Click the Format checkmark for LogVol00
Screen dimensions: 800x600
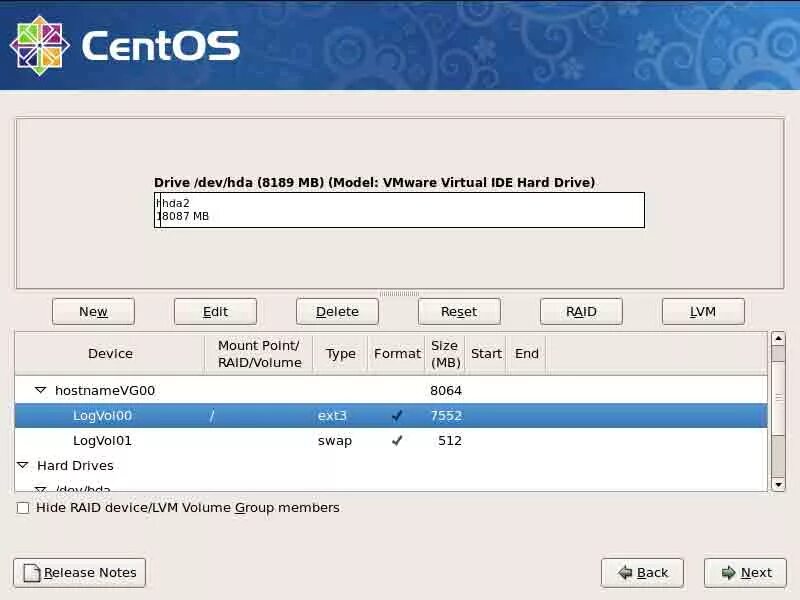pyautogui.click(x=397, y=415)
